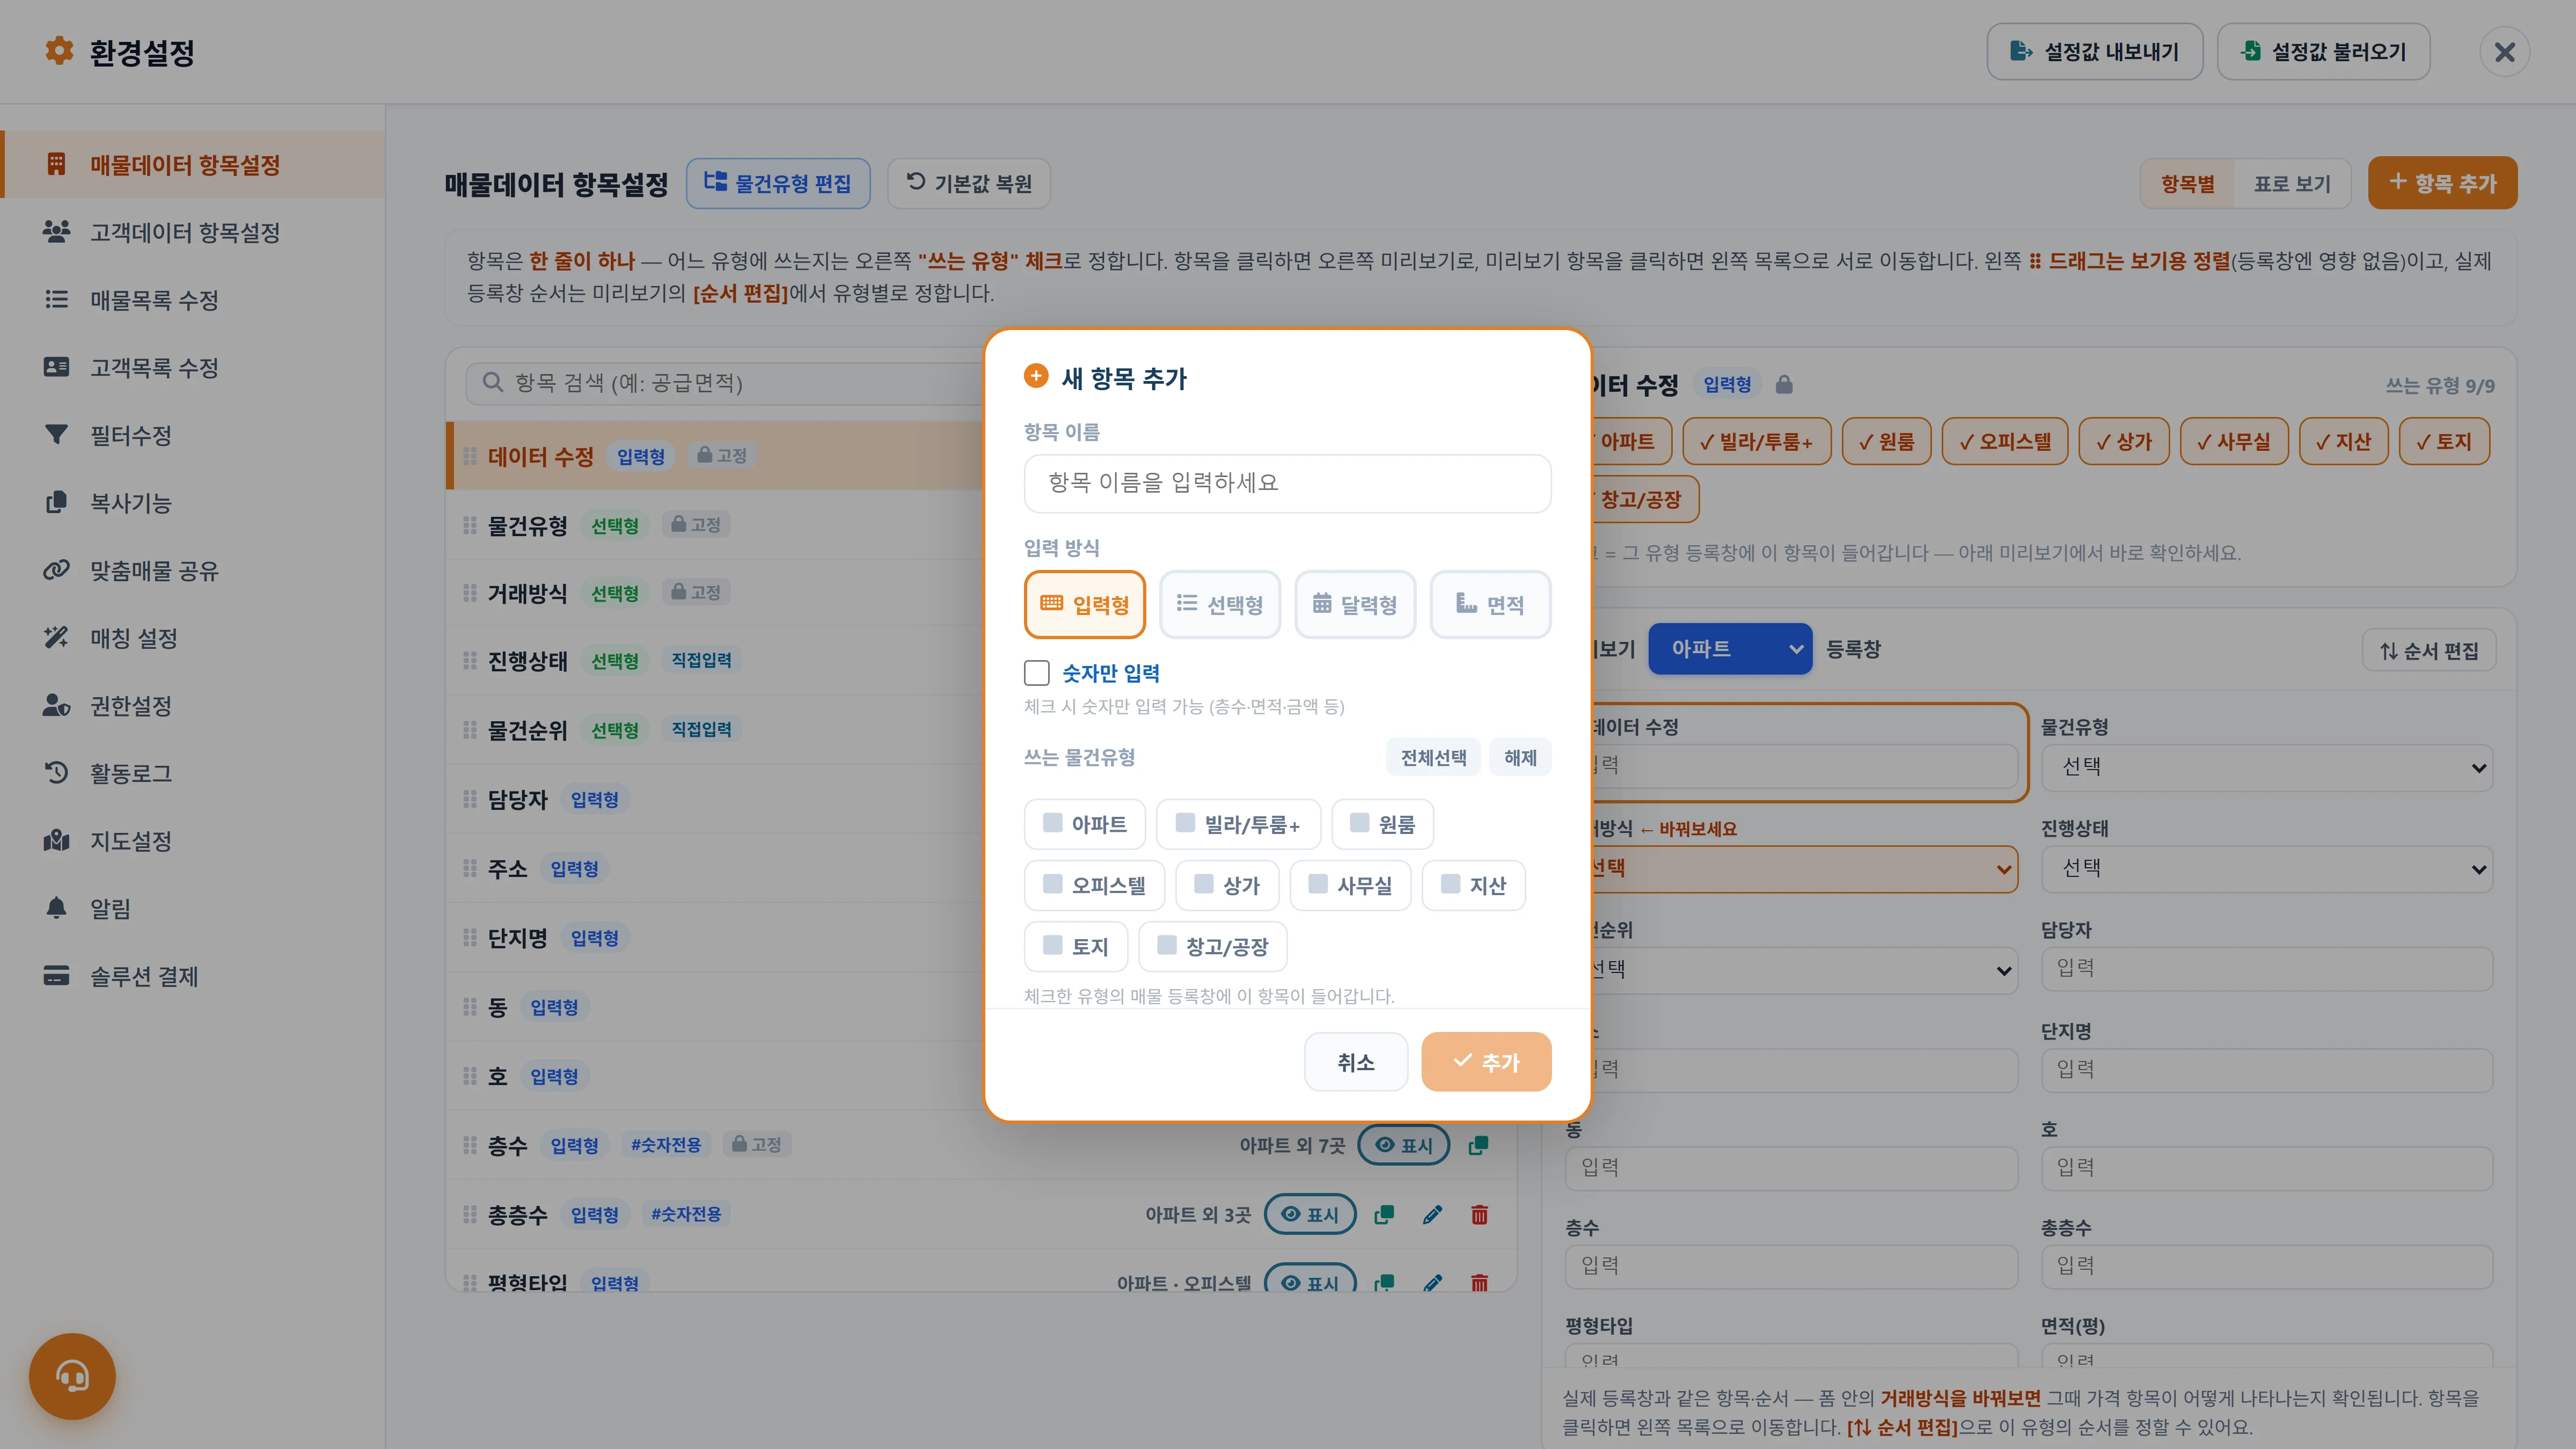Viewport: 2576px width, 1449px height.
Task: Click the 지도설정 map icon
Action: coord(56,840)
